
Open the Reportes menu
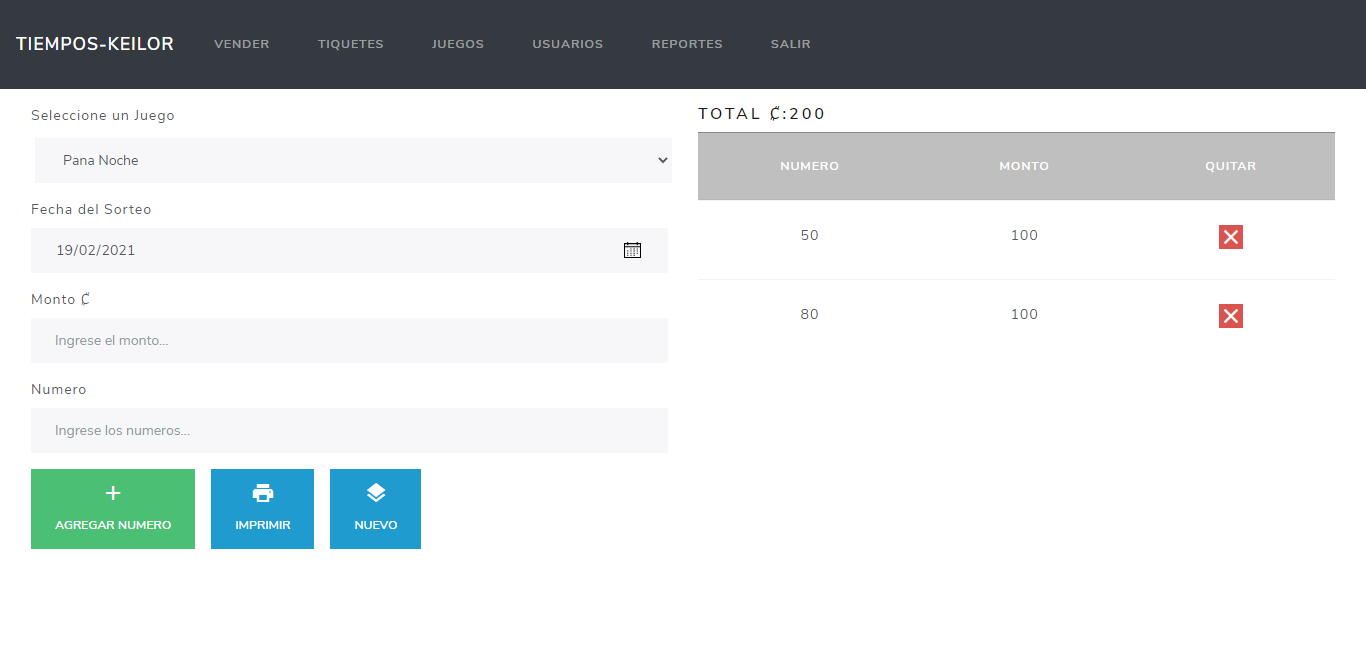pos(687,44)
